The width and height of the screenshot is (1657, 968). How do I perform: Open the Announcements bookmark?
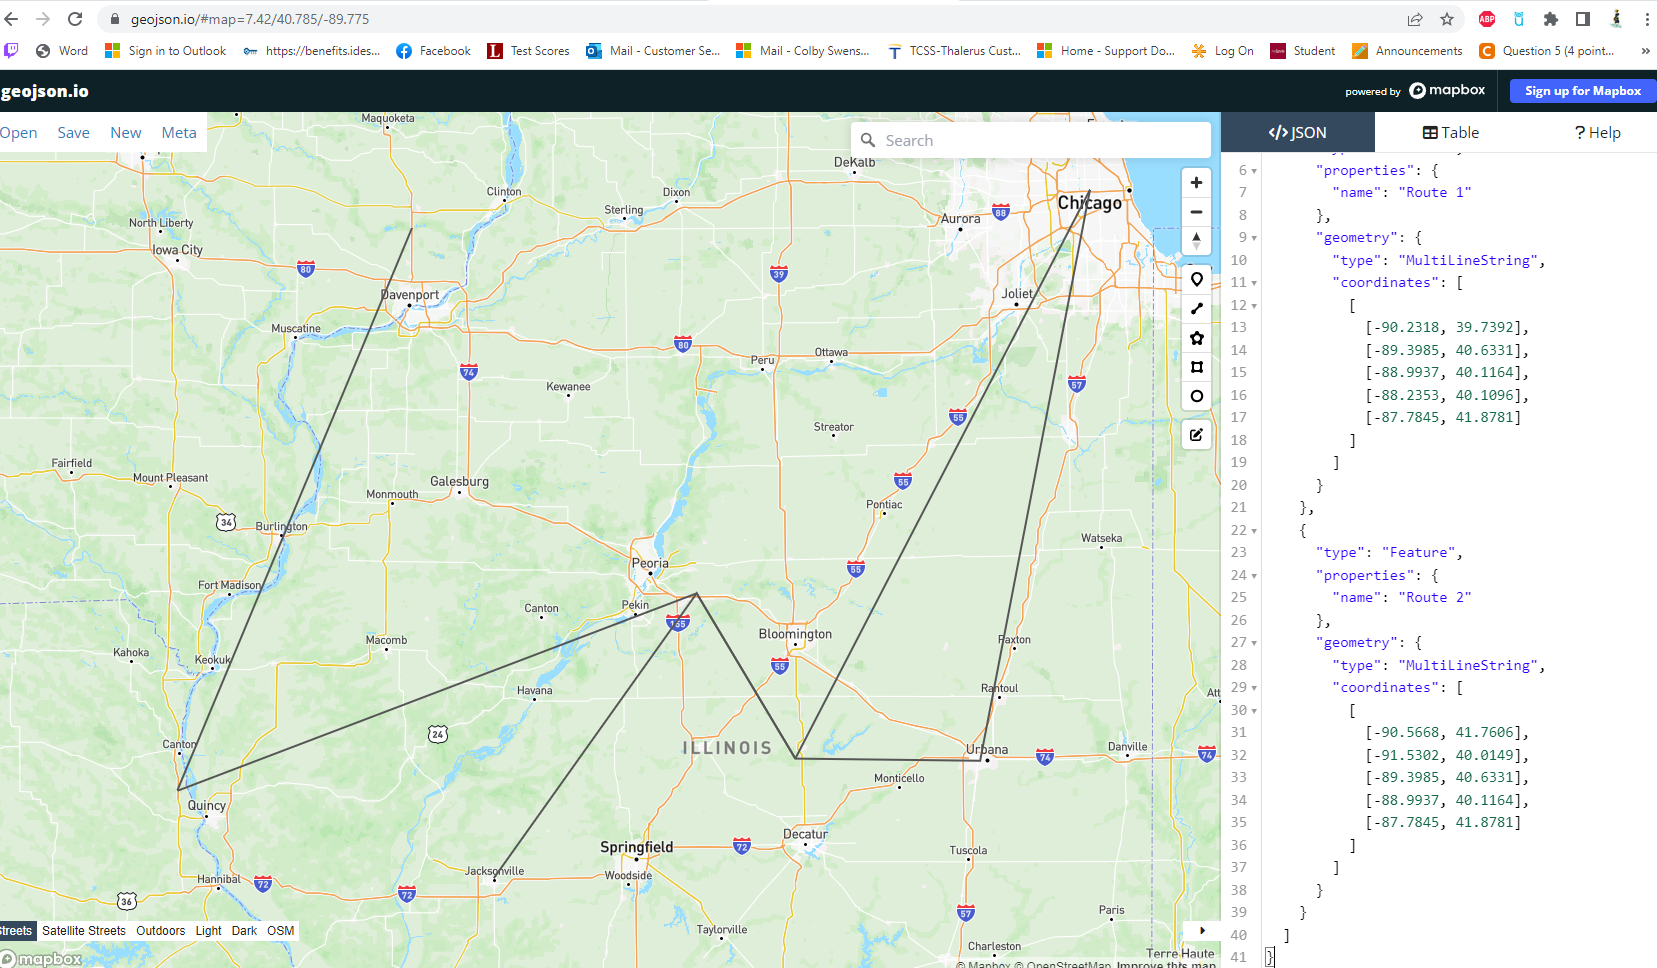(x=1407, y=51)
